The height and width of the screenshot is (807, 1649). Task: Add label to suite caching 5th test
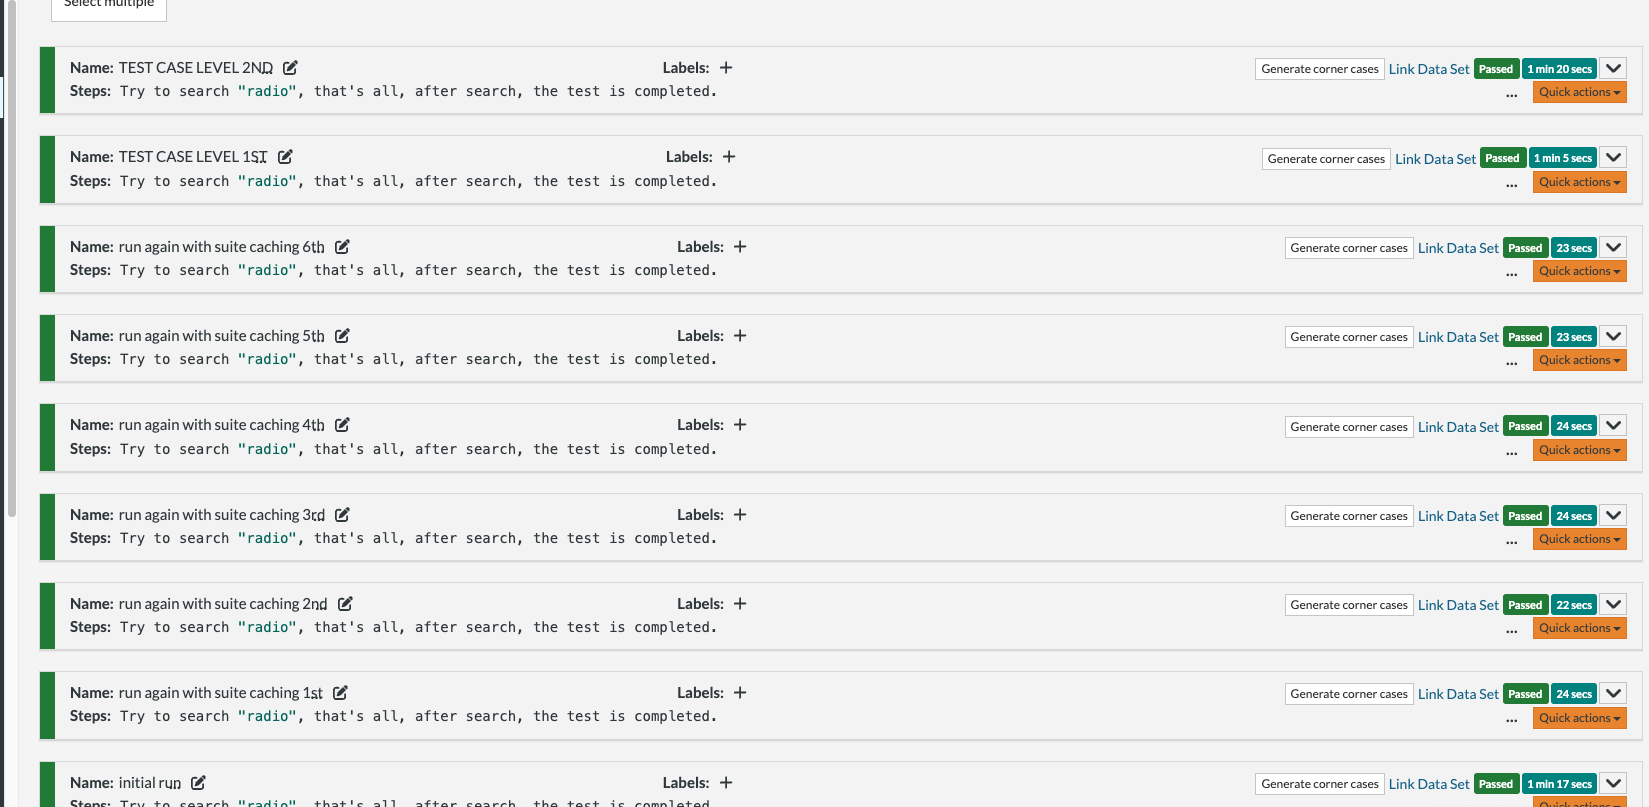click(740, 336)
